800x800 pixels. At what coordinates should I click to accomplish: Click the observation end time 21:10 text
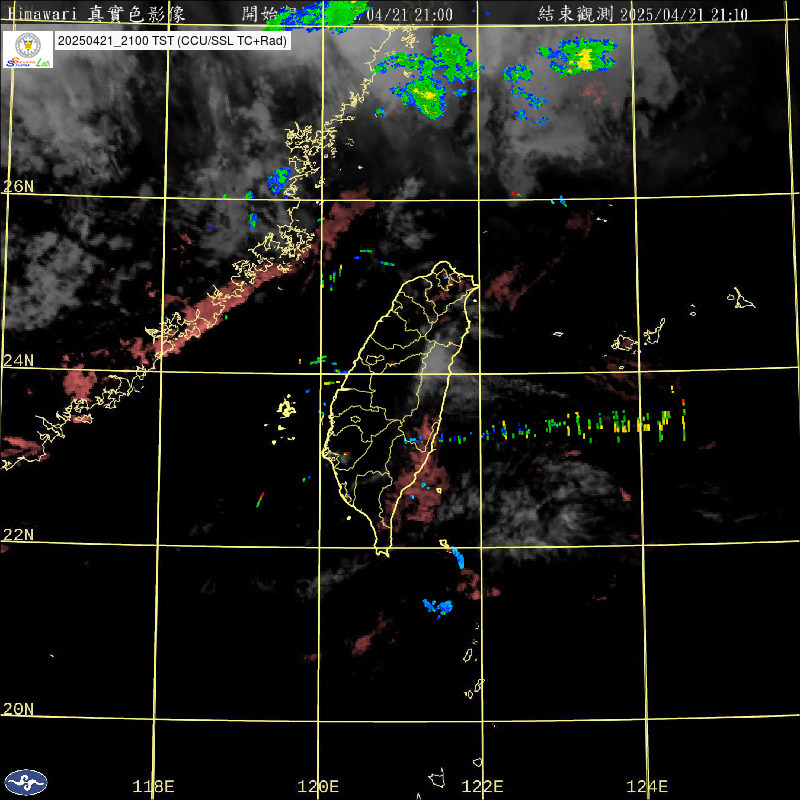coord(643,14)
